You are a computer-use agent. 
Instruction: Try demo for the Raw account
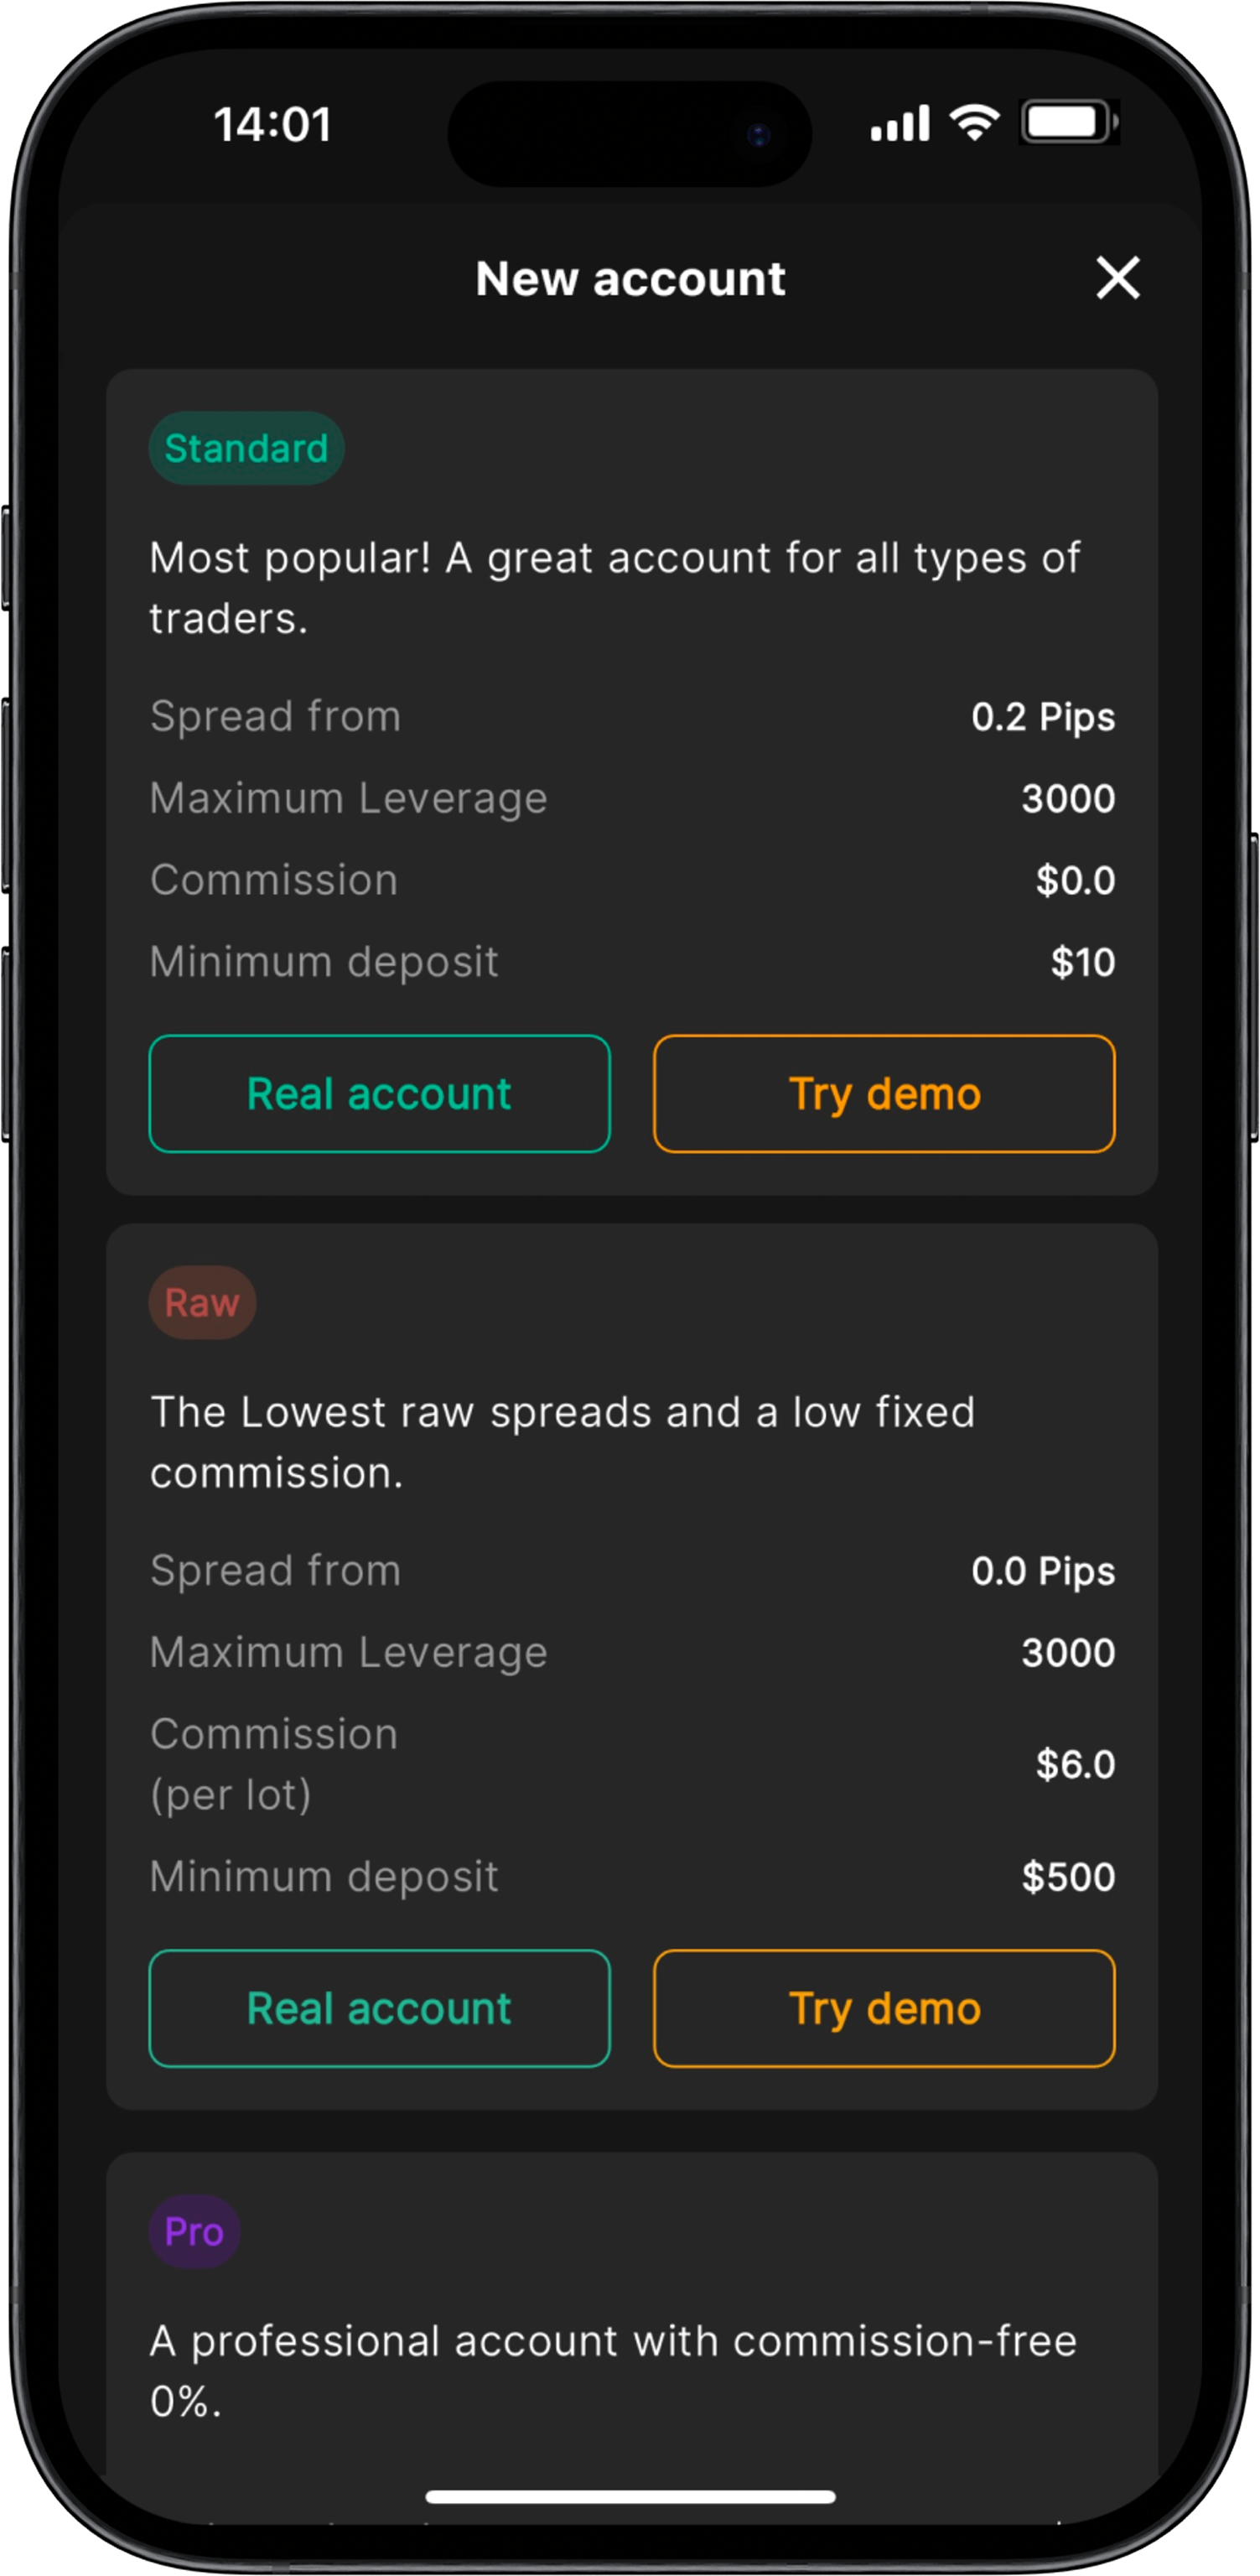(884, 2008)
